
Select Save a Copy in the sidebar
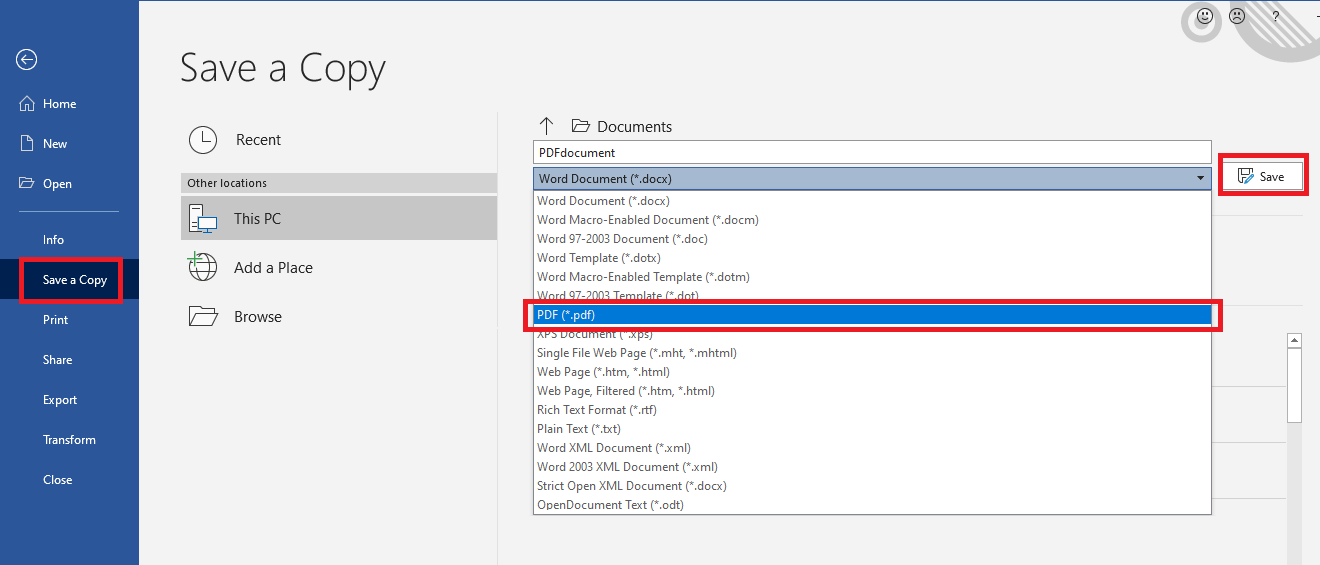point(69,280)
